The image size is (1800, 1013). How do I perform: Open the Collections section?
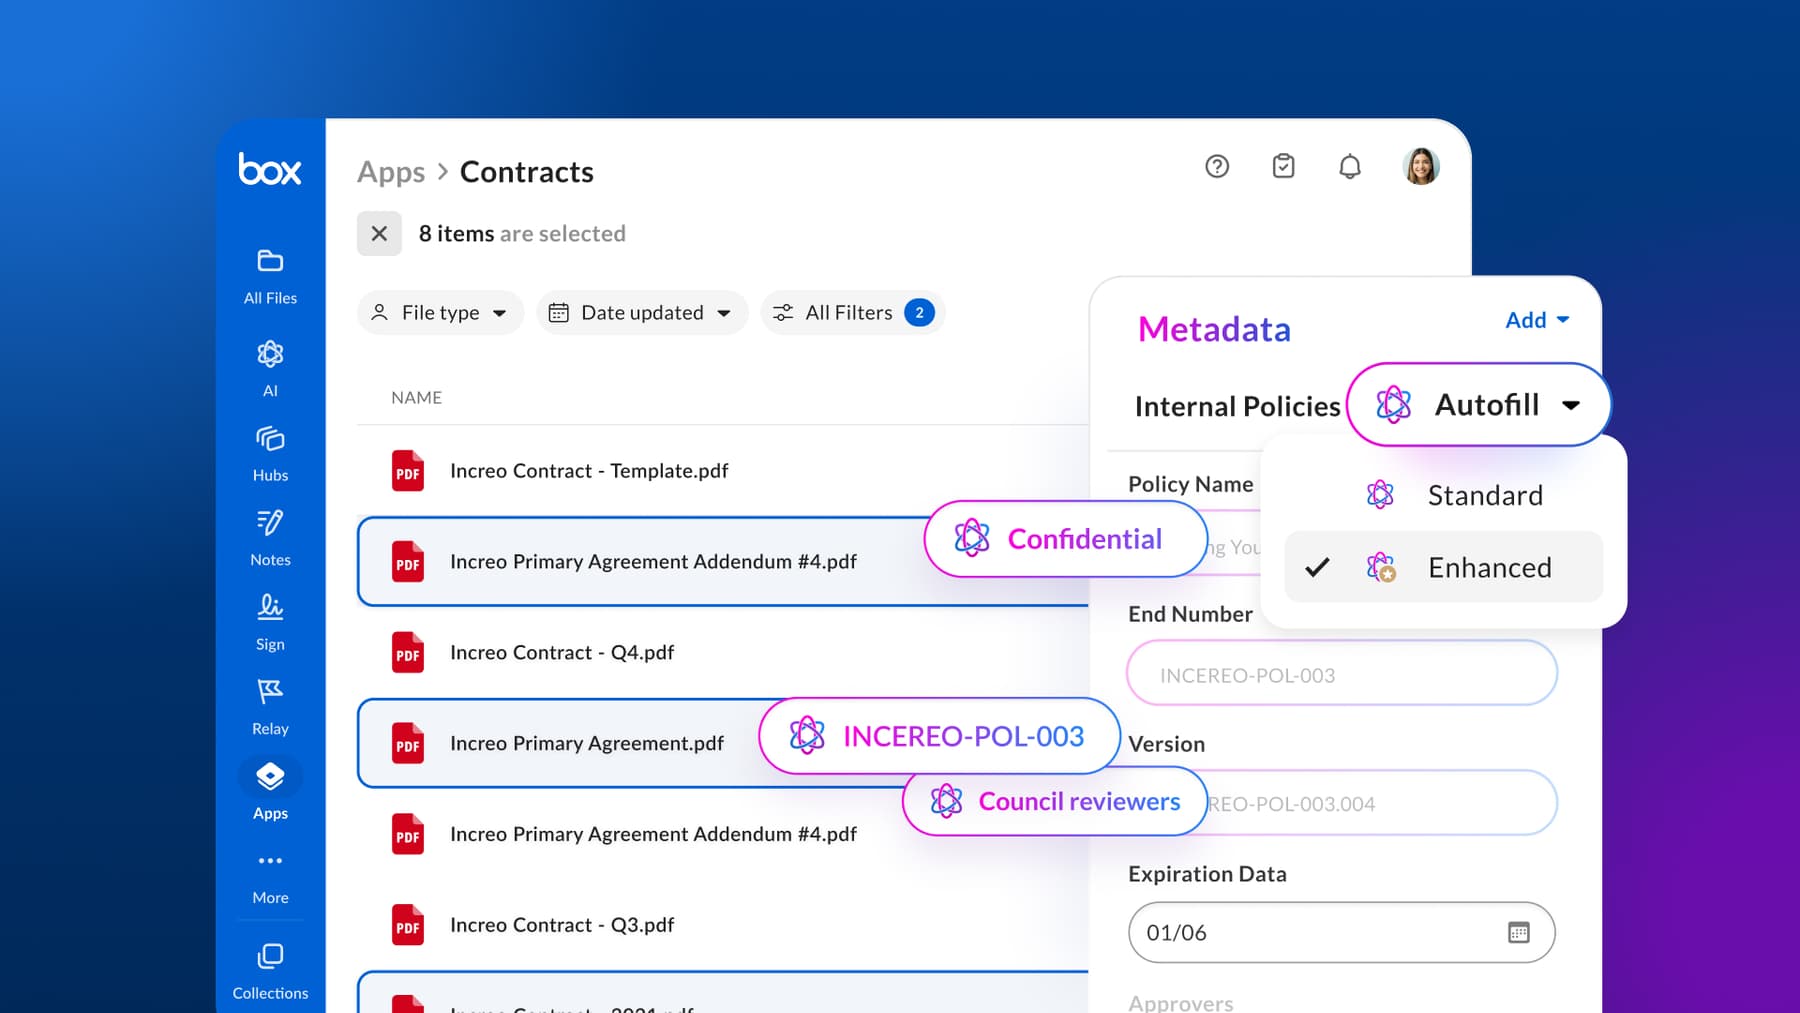(269, 967)
